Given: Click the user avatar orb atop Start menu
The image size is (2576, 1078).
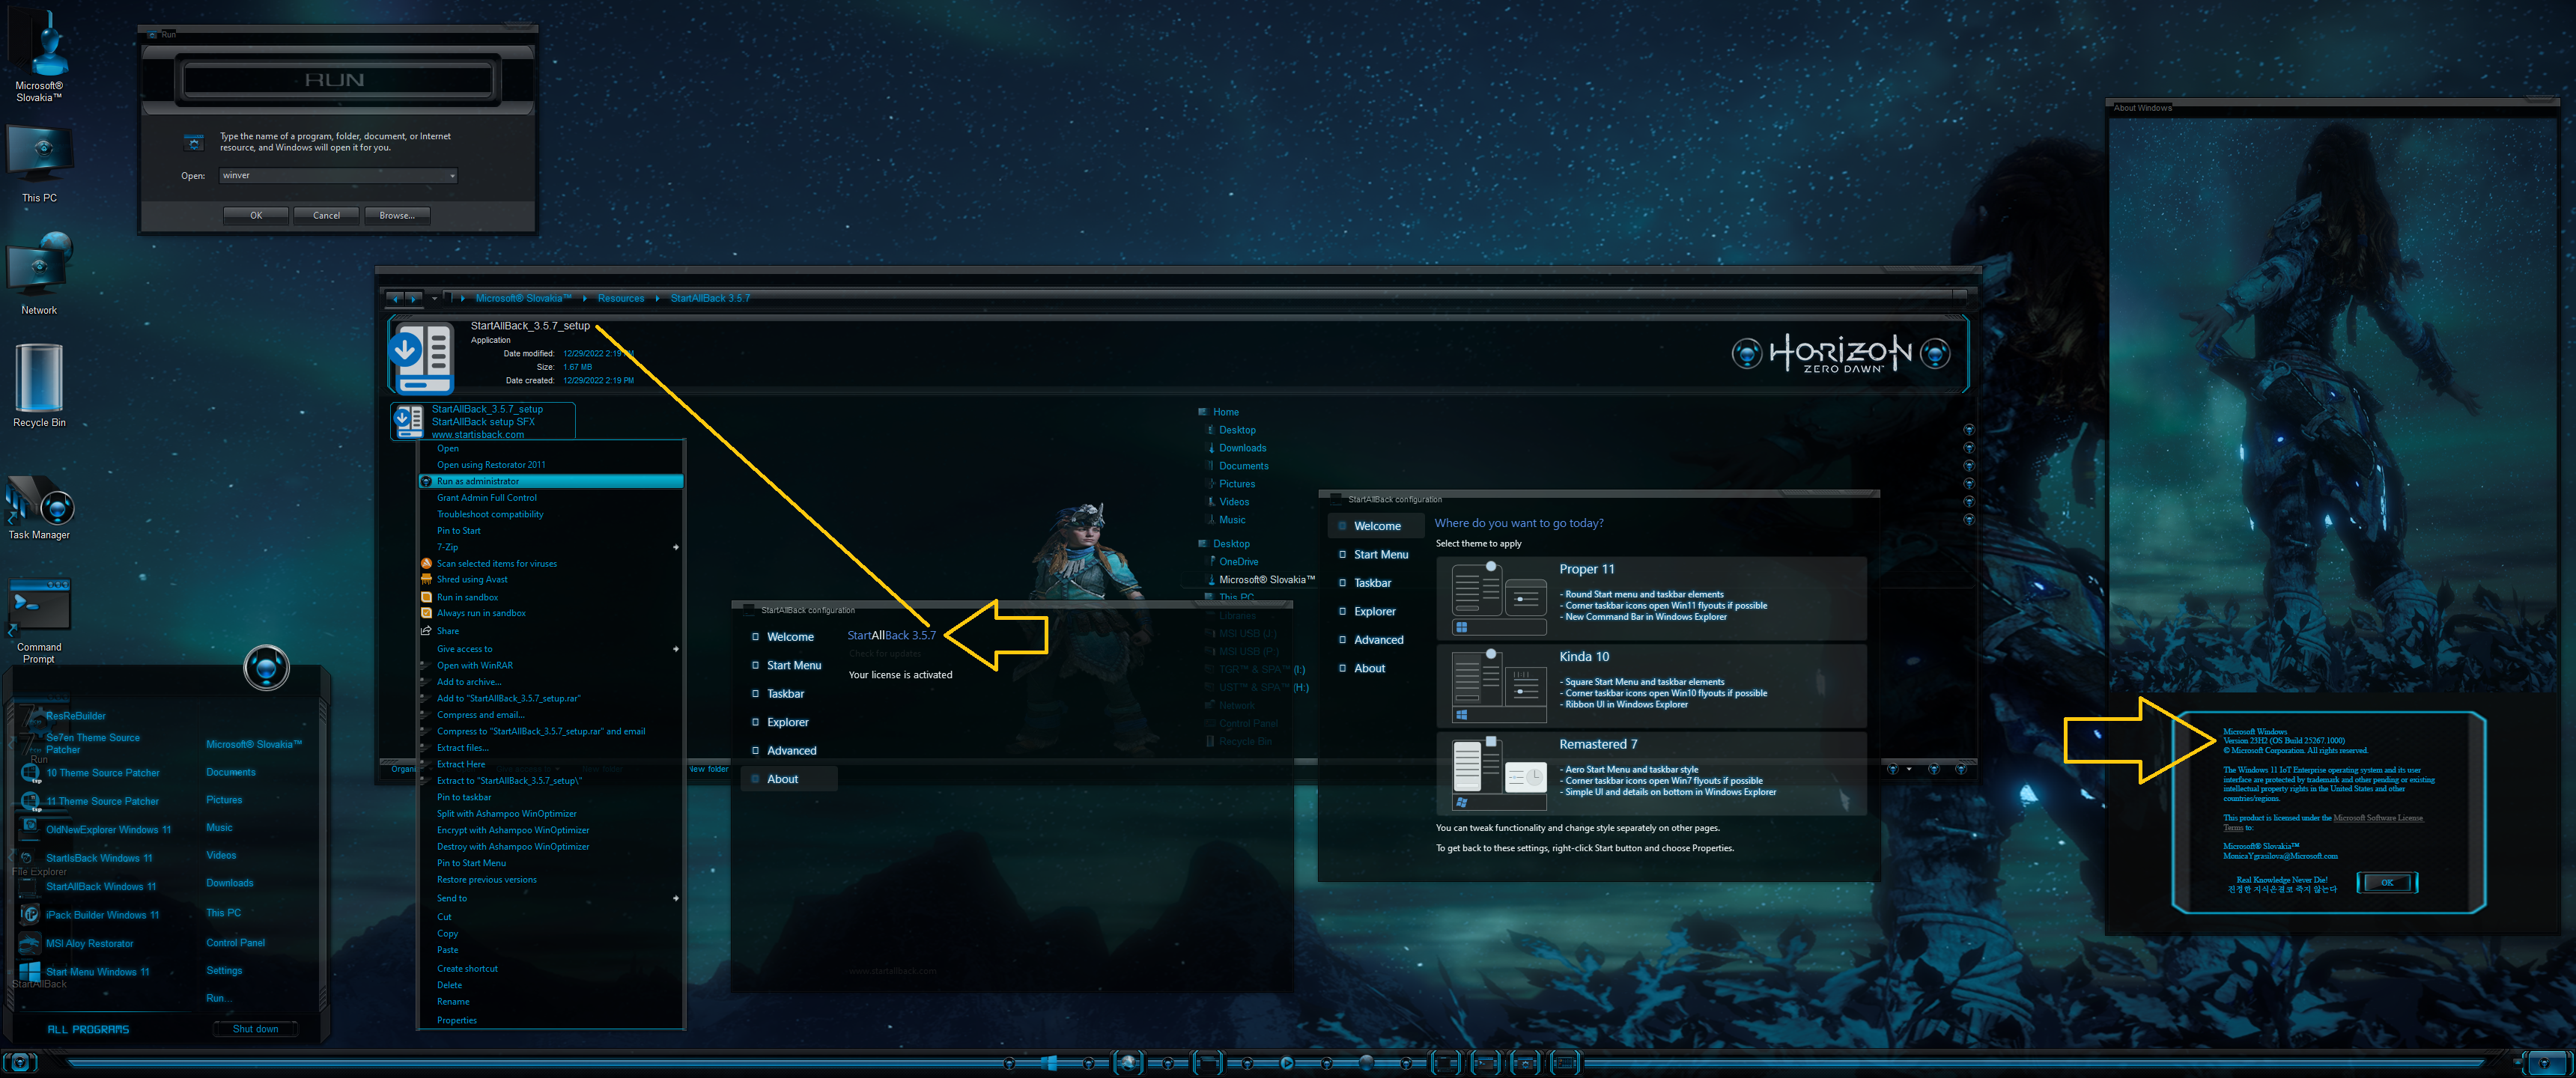Looking at the screenshot, I should (x=267, y=667).
